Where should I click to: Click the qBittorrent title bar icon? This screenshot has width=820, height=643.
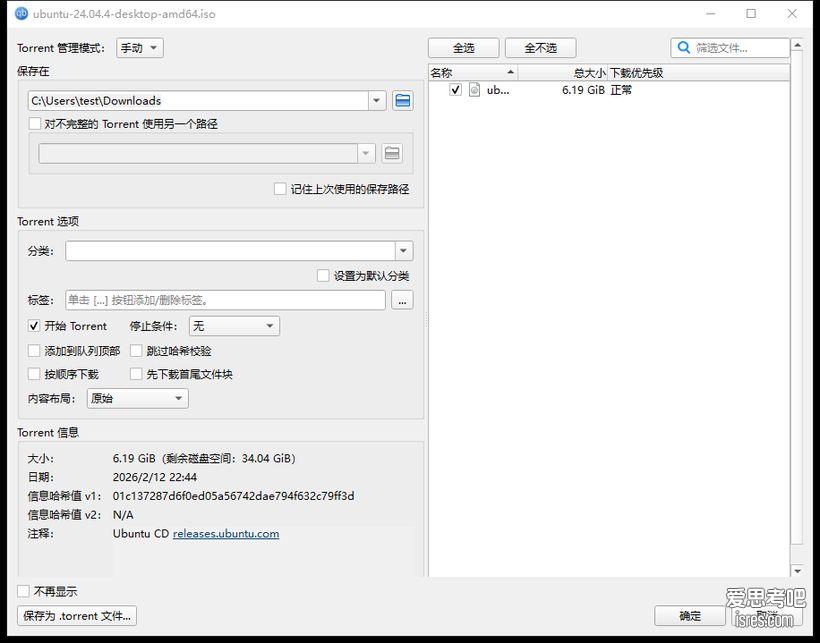[21, 14]
